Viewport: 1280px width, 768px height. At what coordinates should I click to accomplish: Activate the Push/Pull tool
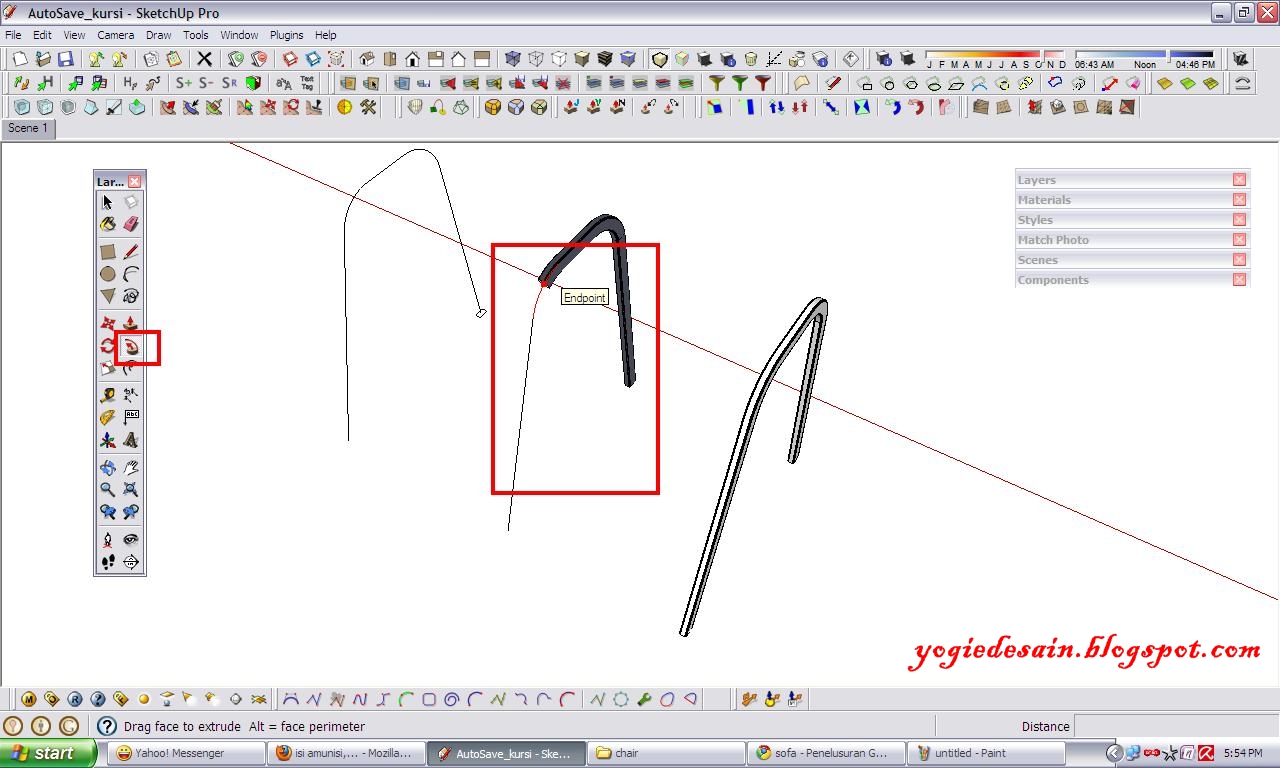coord(130,322)
